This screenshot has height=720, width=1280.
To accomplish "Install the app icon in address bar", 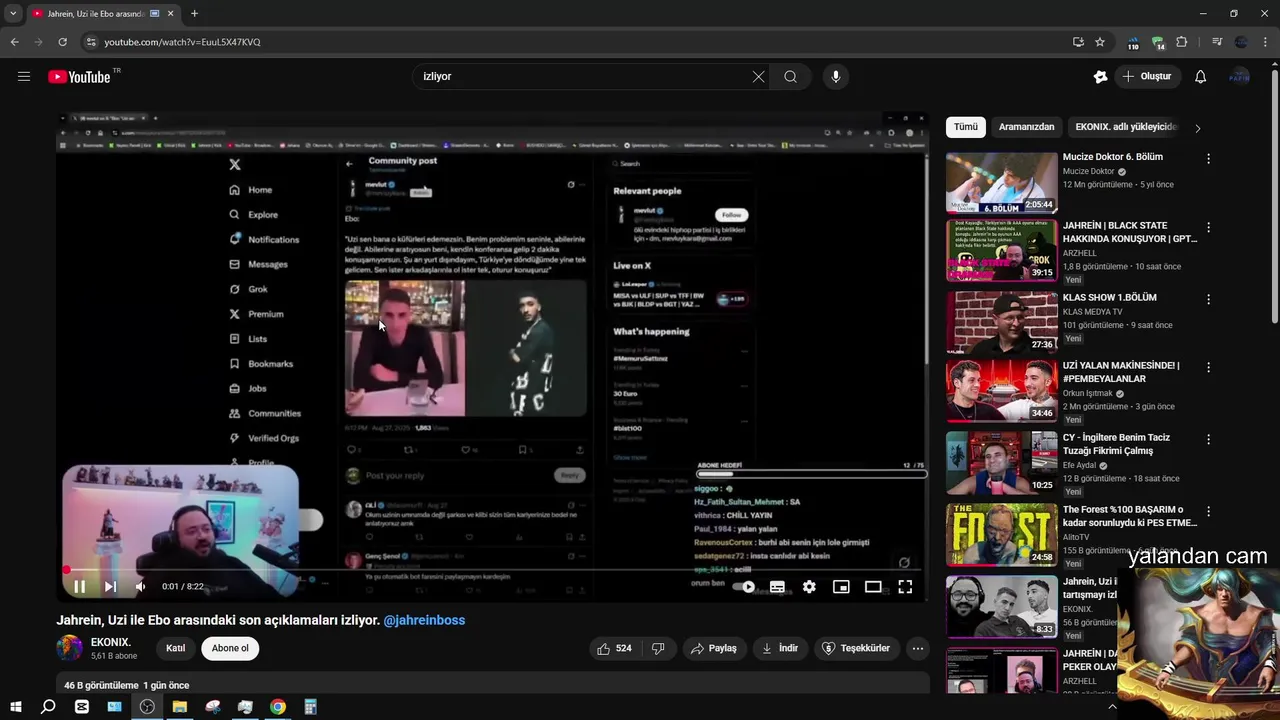I will (x=1078, y=42).
